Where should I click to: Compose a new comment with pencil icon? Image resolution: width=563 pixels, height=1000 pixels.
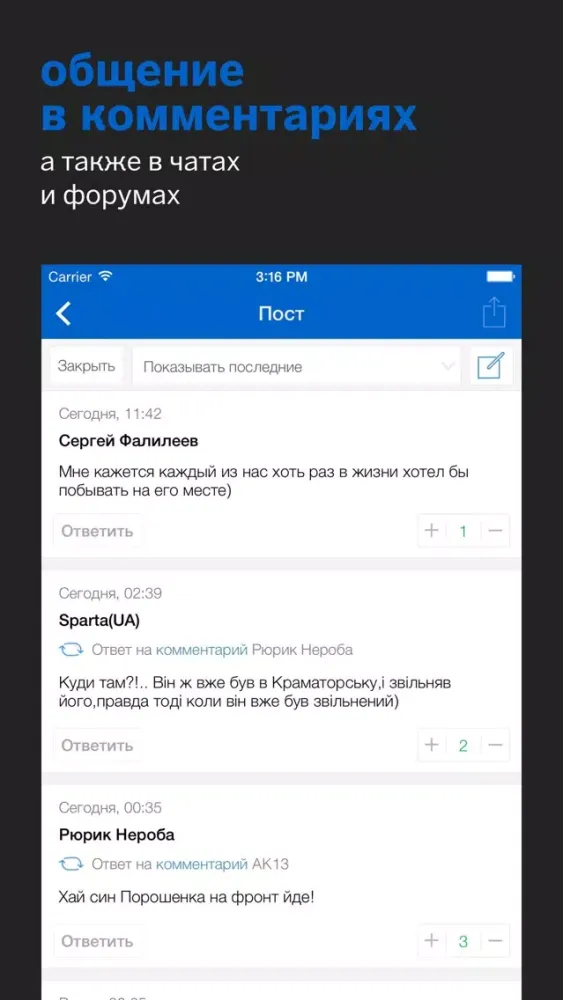point(491,366)
